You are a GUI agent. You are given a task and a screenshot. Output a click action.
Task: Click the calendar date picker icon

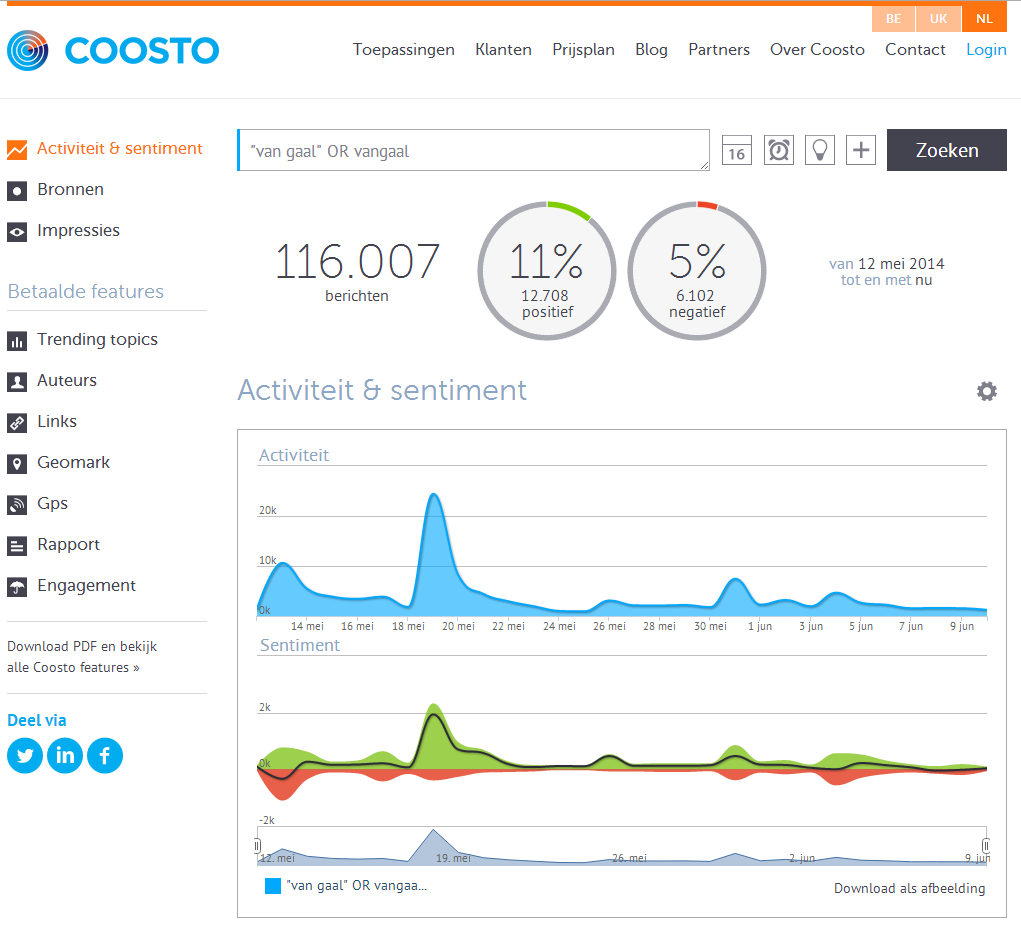(736, 150)
